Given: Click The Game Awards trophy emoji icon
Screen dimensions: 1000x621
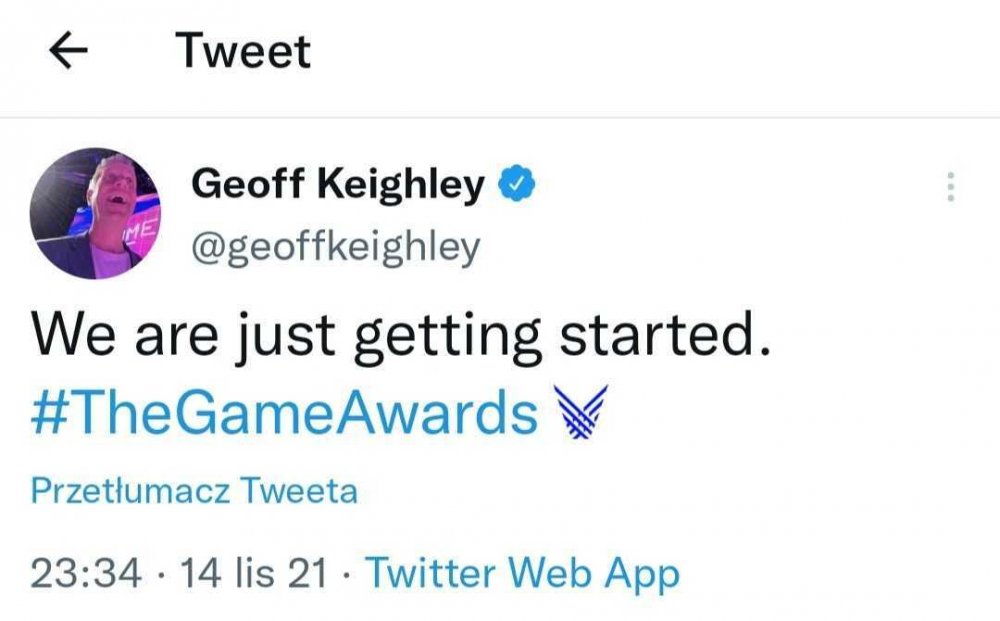Looking at the screenshot, I should tap(581, 413).
